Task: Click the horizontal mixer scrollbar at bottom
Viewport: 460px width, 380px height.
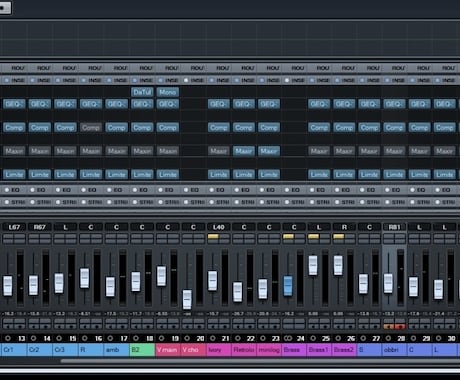Action: (260, 361)
